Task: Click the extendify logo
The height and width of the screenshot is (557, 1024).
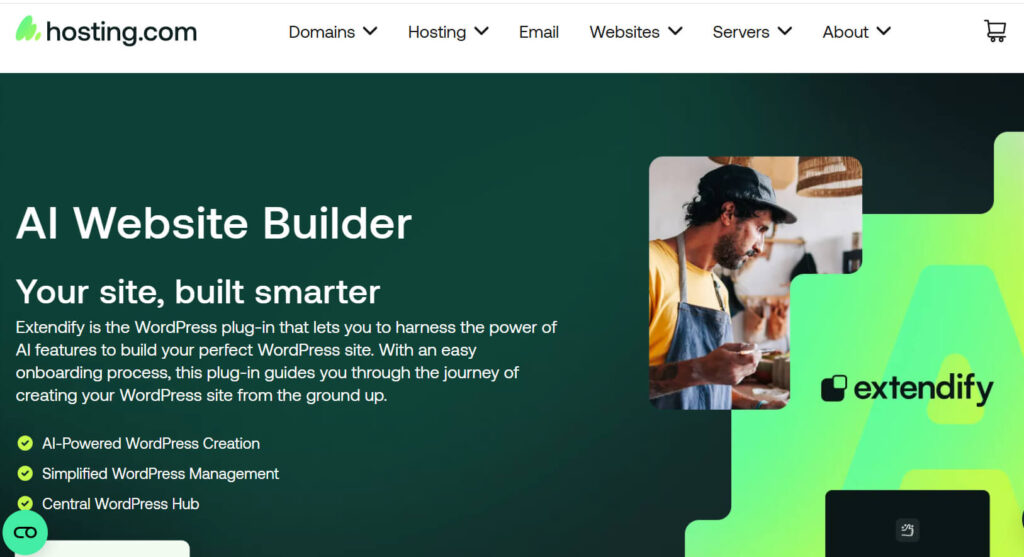Action: [x=907, y=389]
